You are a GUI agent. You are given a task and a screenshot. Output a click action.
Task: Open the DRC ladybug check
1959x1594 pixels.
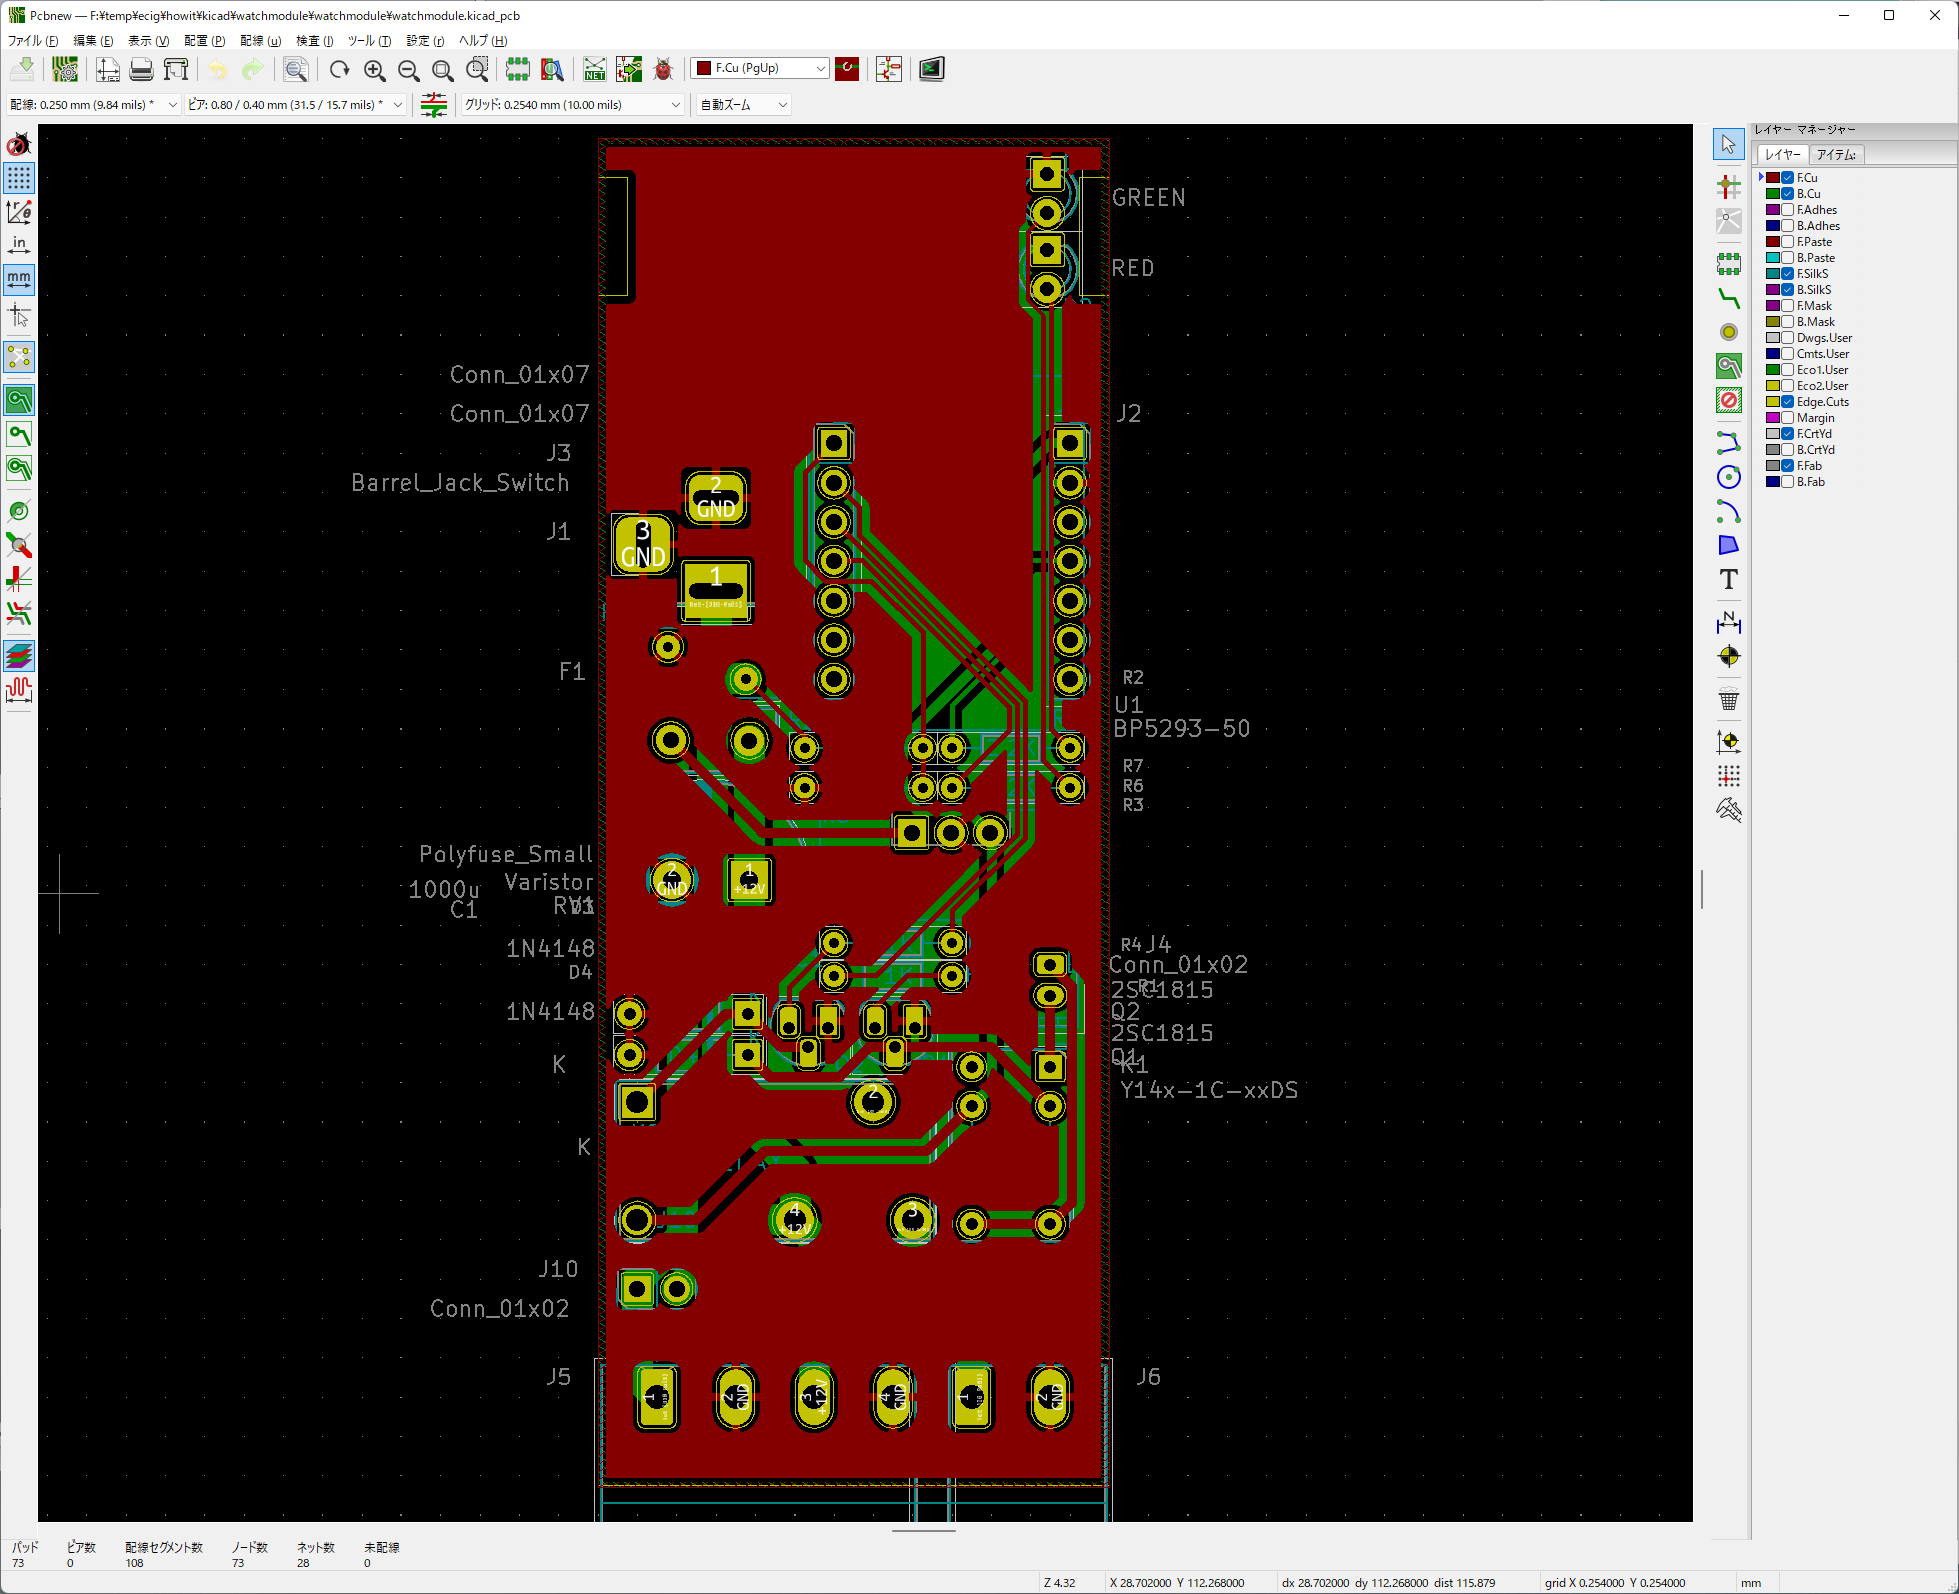click(662, 69)
